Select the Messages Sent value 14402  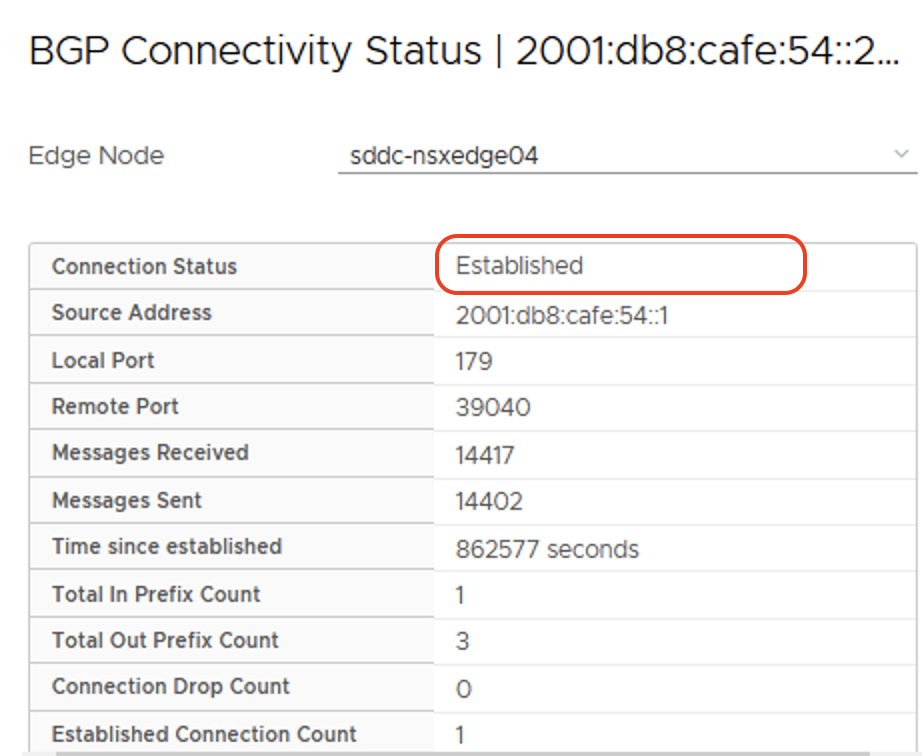coord(489,501)
